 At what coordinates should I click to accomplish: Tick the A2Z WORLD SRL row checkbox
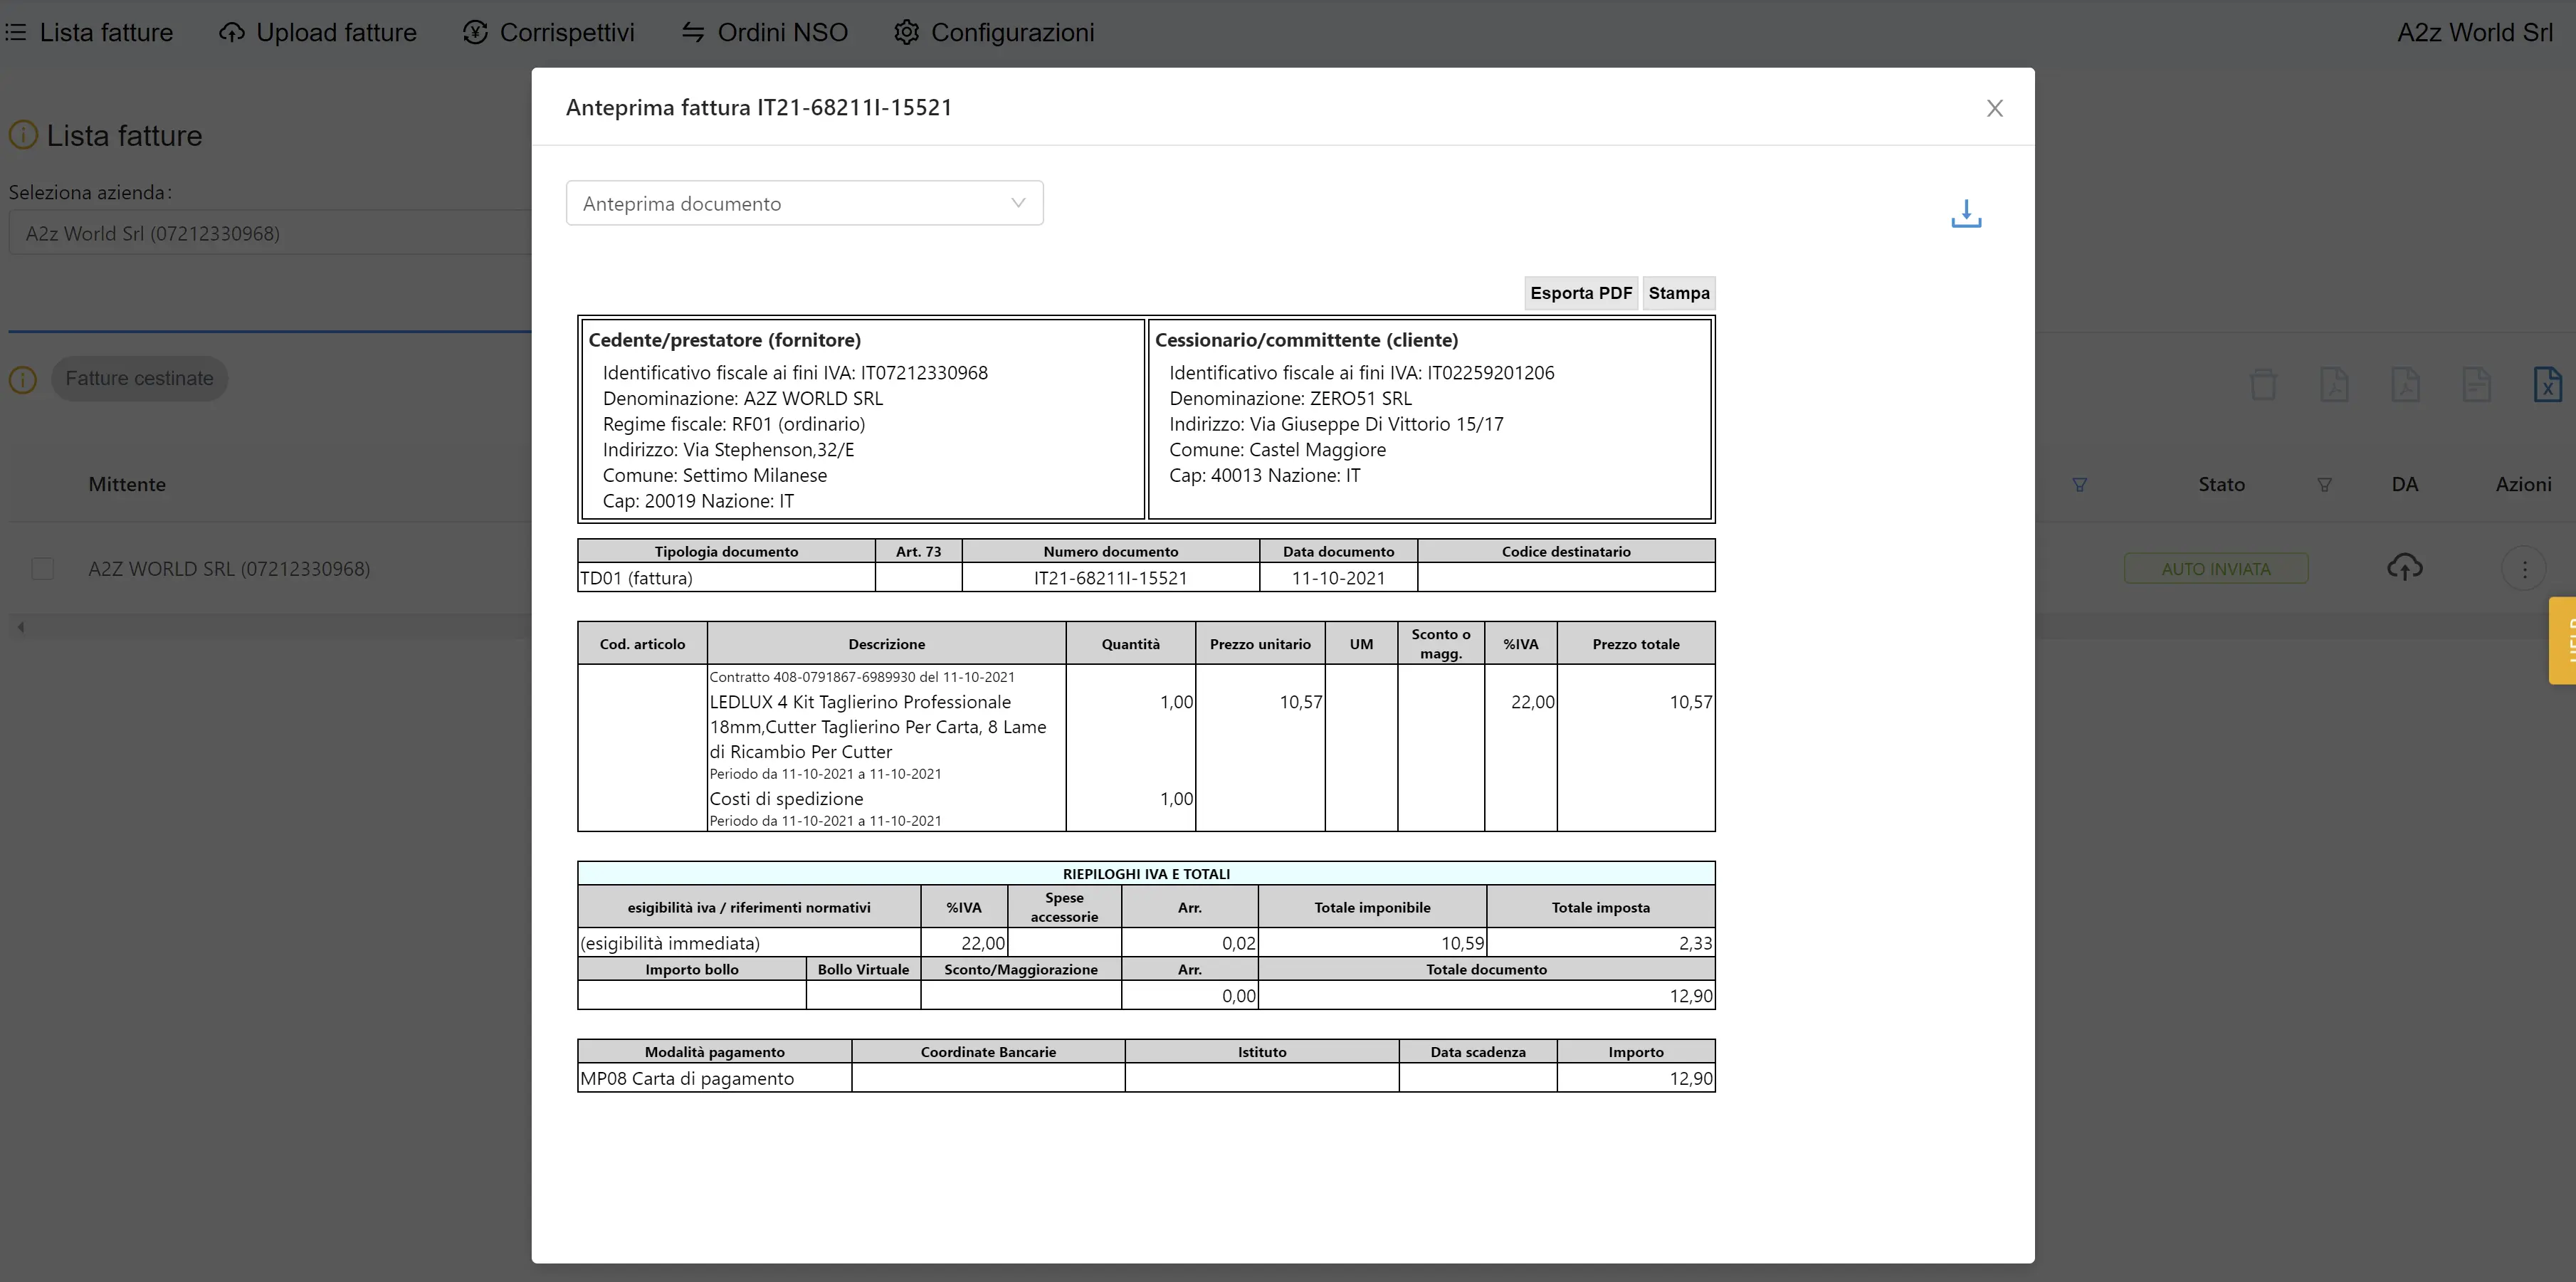tap(43, 569)
